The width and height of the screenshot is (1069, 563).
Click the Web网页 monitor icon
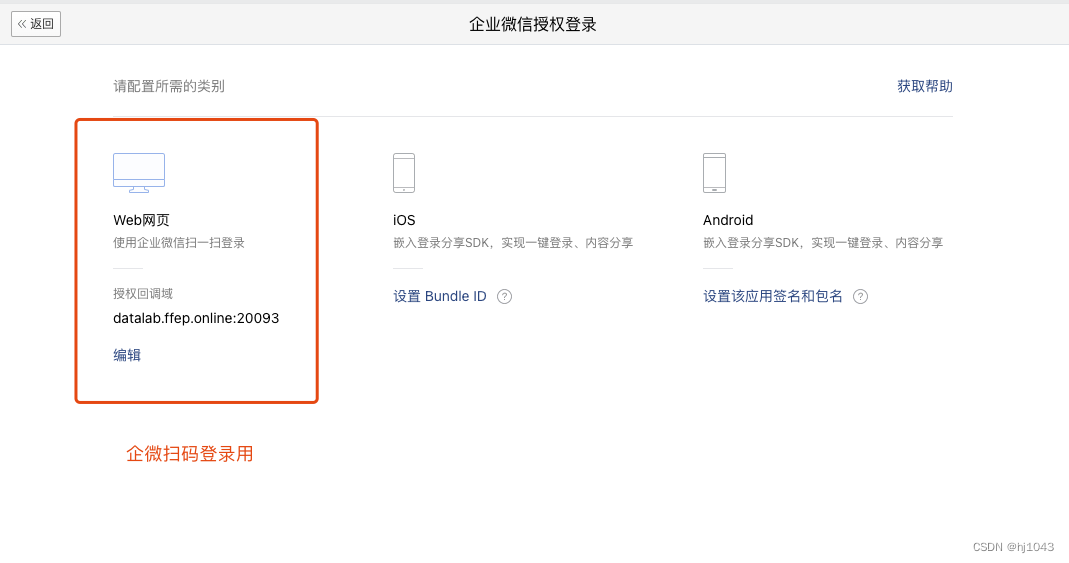pos(139,173)
